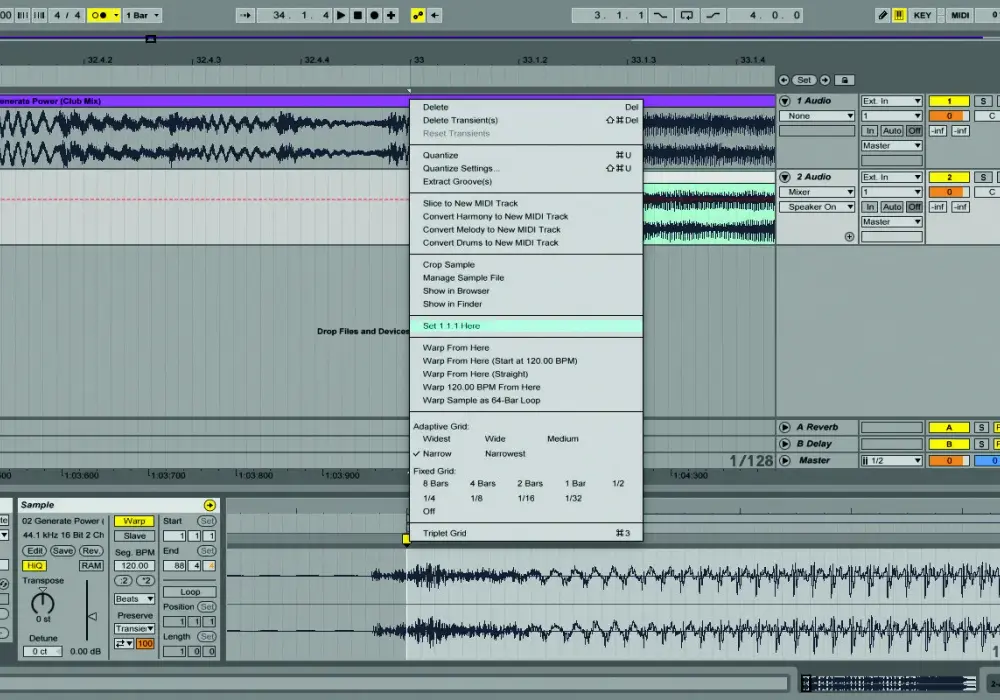1000x700 pixels.
Task: Open 2 Audio Master output dropdown
Action: point(892,222)
